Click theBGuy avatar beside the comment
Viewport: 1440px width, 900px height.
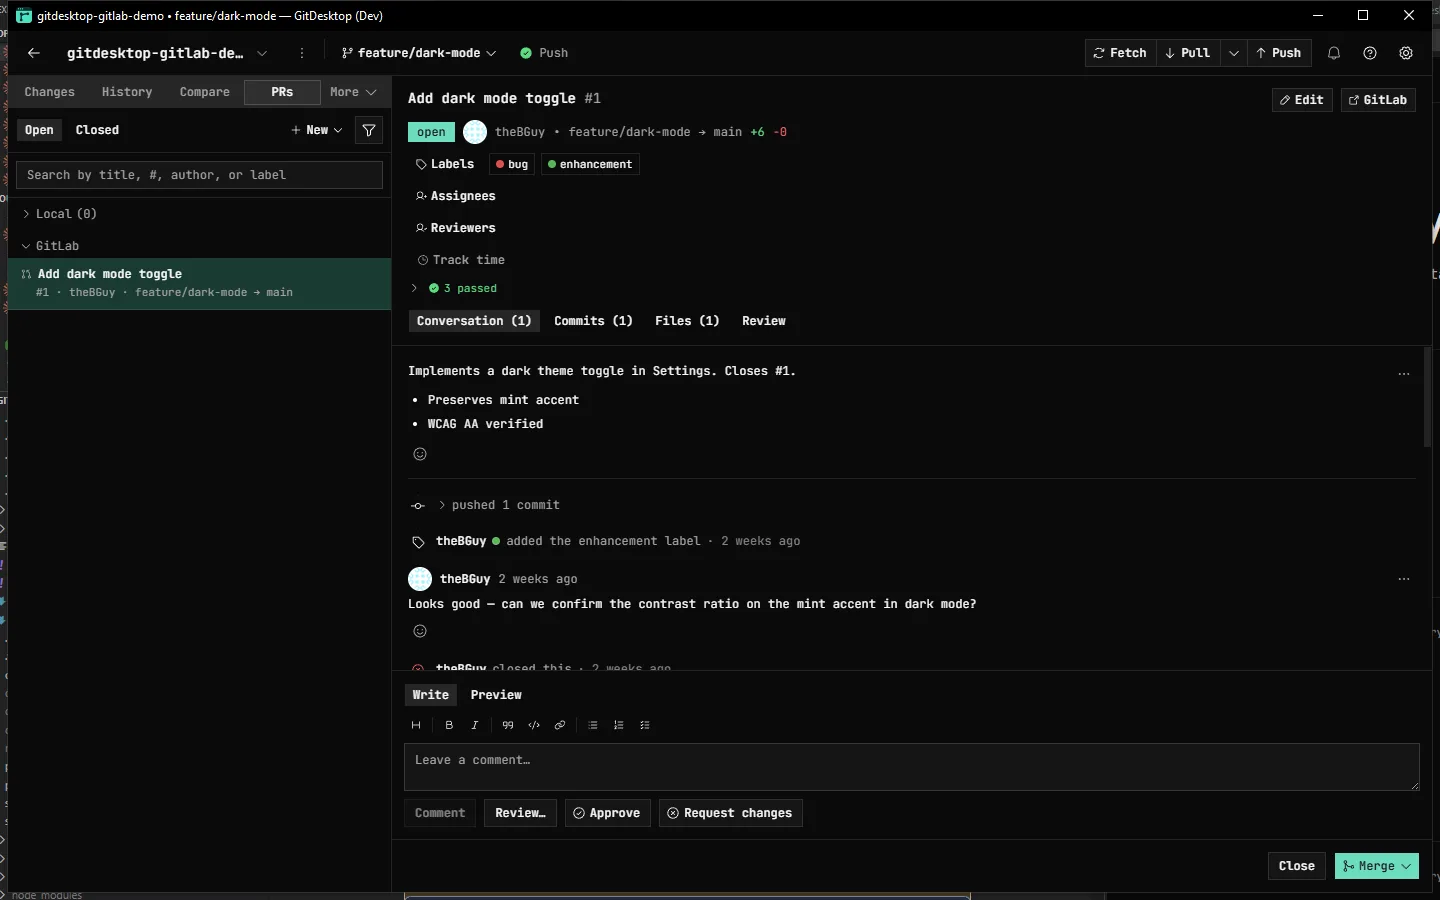pos(420,579)
